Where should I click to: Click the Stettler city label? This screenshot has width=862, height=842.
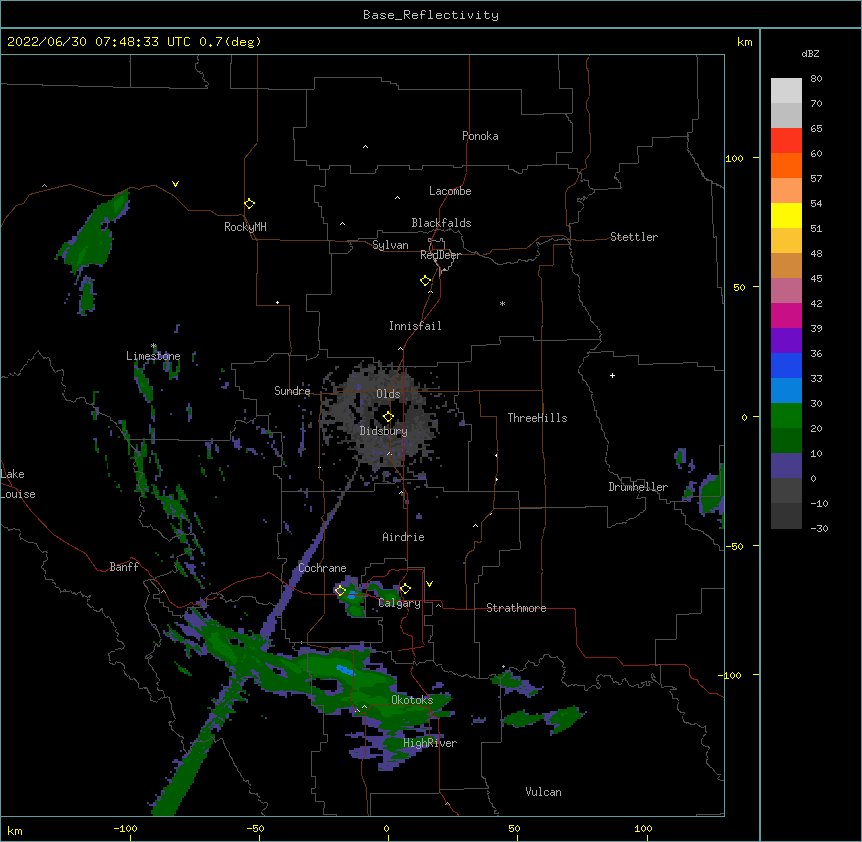coord(633,237)
